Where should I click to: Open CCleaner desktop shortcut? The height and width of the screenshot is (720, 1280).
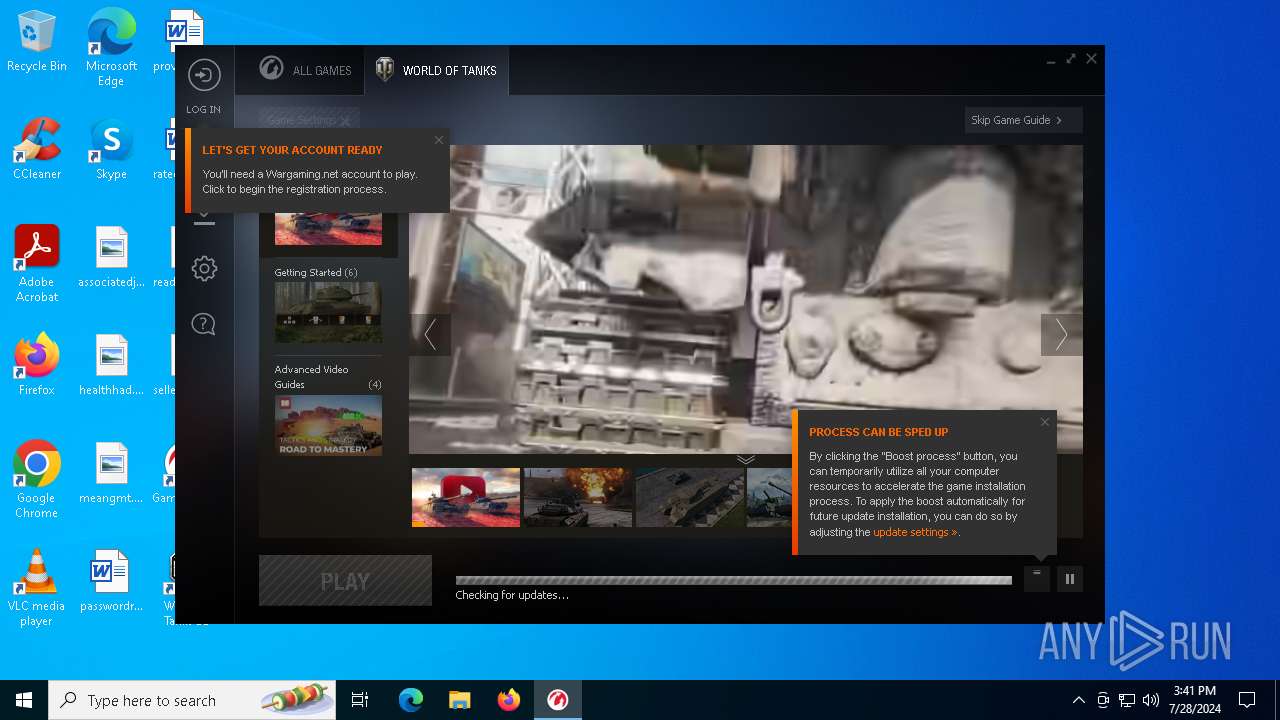(37, 150)
